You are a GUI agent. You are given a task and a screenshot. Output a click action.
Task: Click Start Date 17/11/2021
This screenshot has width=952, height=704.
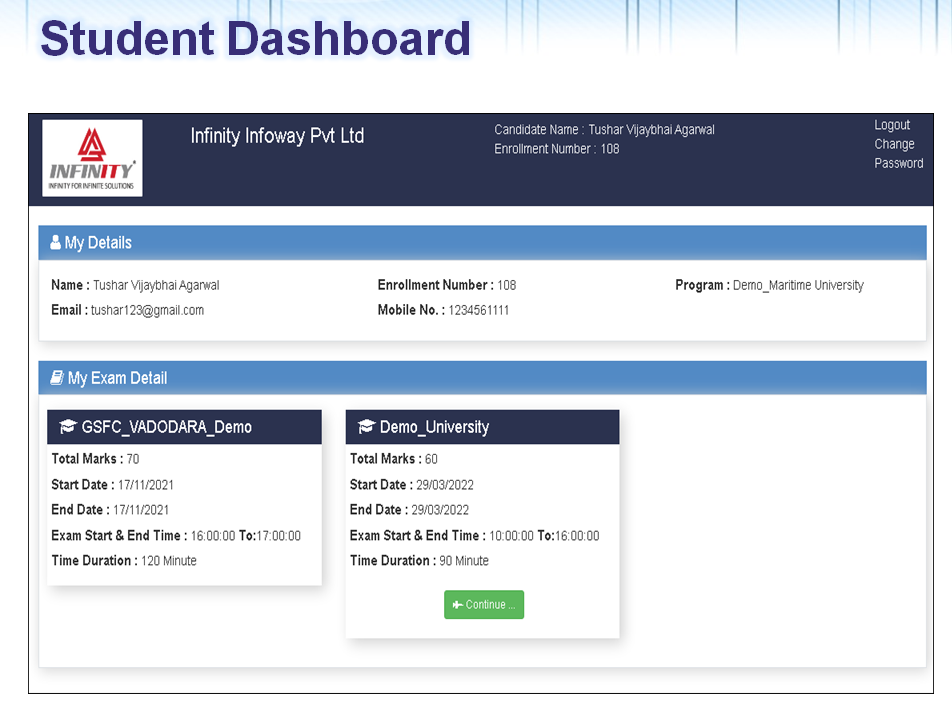pos(112,485)
